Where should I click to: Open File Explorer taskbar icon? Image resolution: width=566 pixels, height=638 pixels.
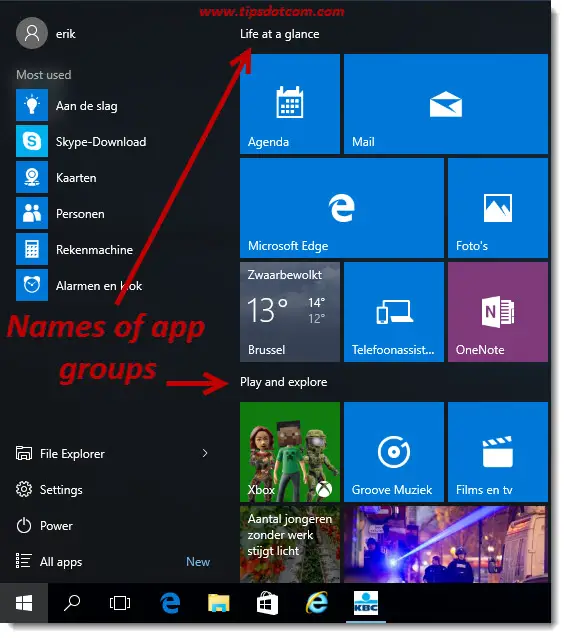point(219,603)
